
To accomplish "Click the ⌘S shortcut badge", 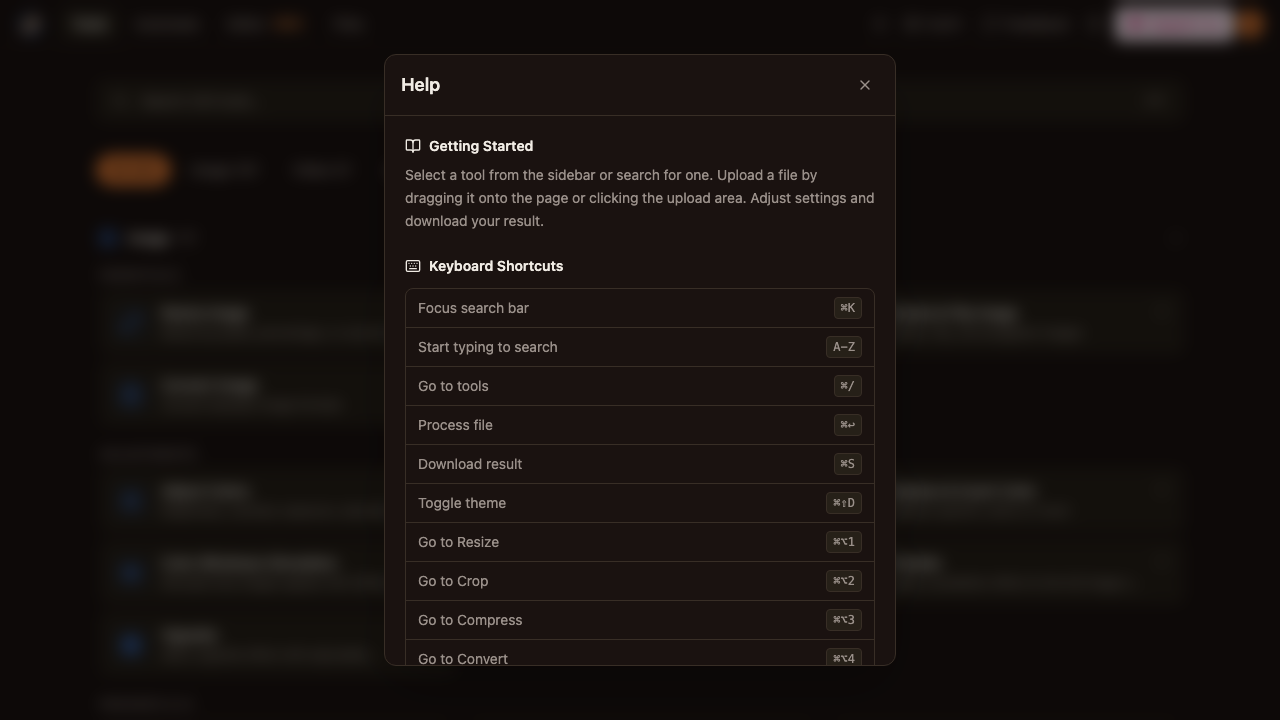I will [x=848, y=464].
